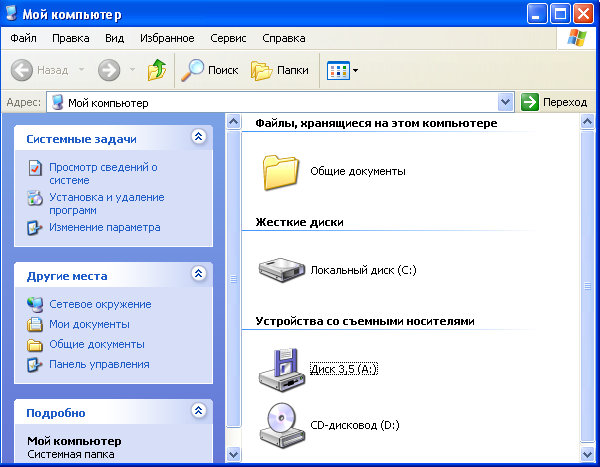600x467 pixels.
Task: Click the Сетевое окружение network icon
Action: coord(35,305)
